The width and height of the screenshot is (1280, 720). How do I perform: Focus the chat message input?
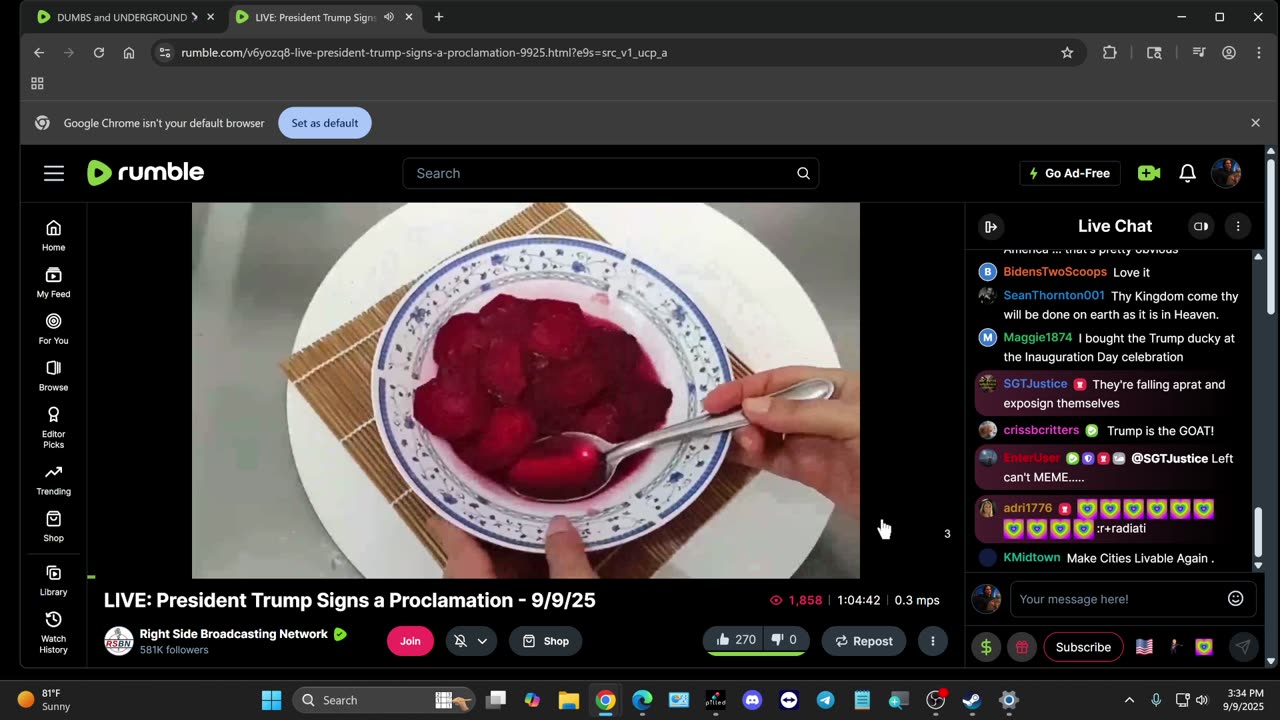point(1115,599)
